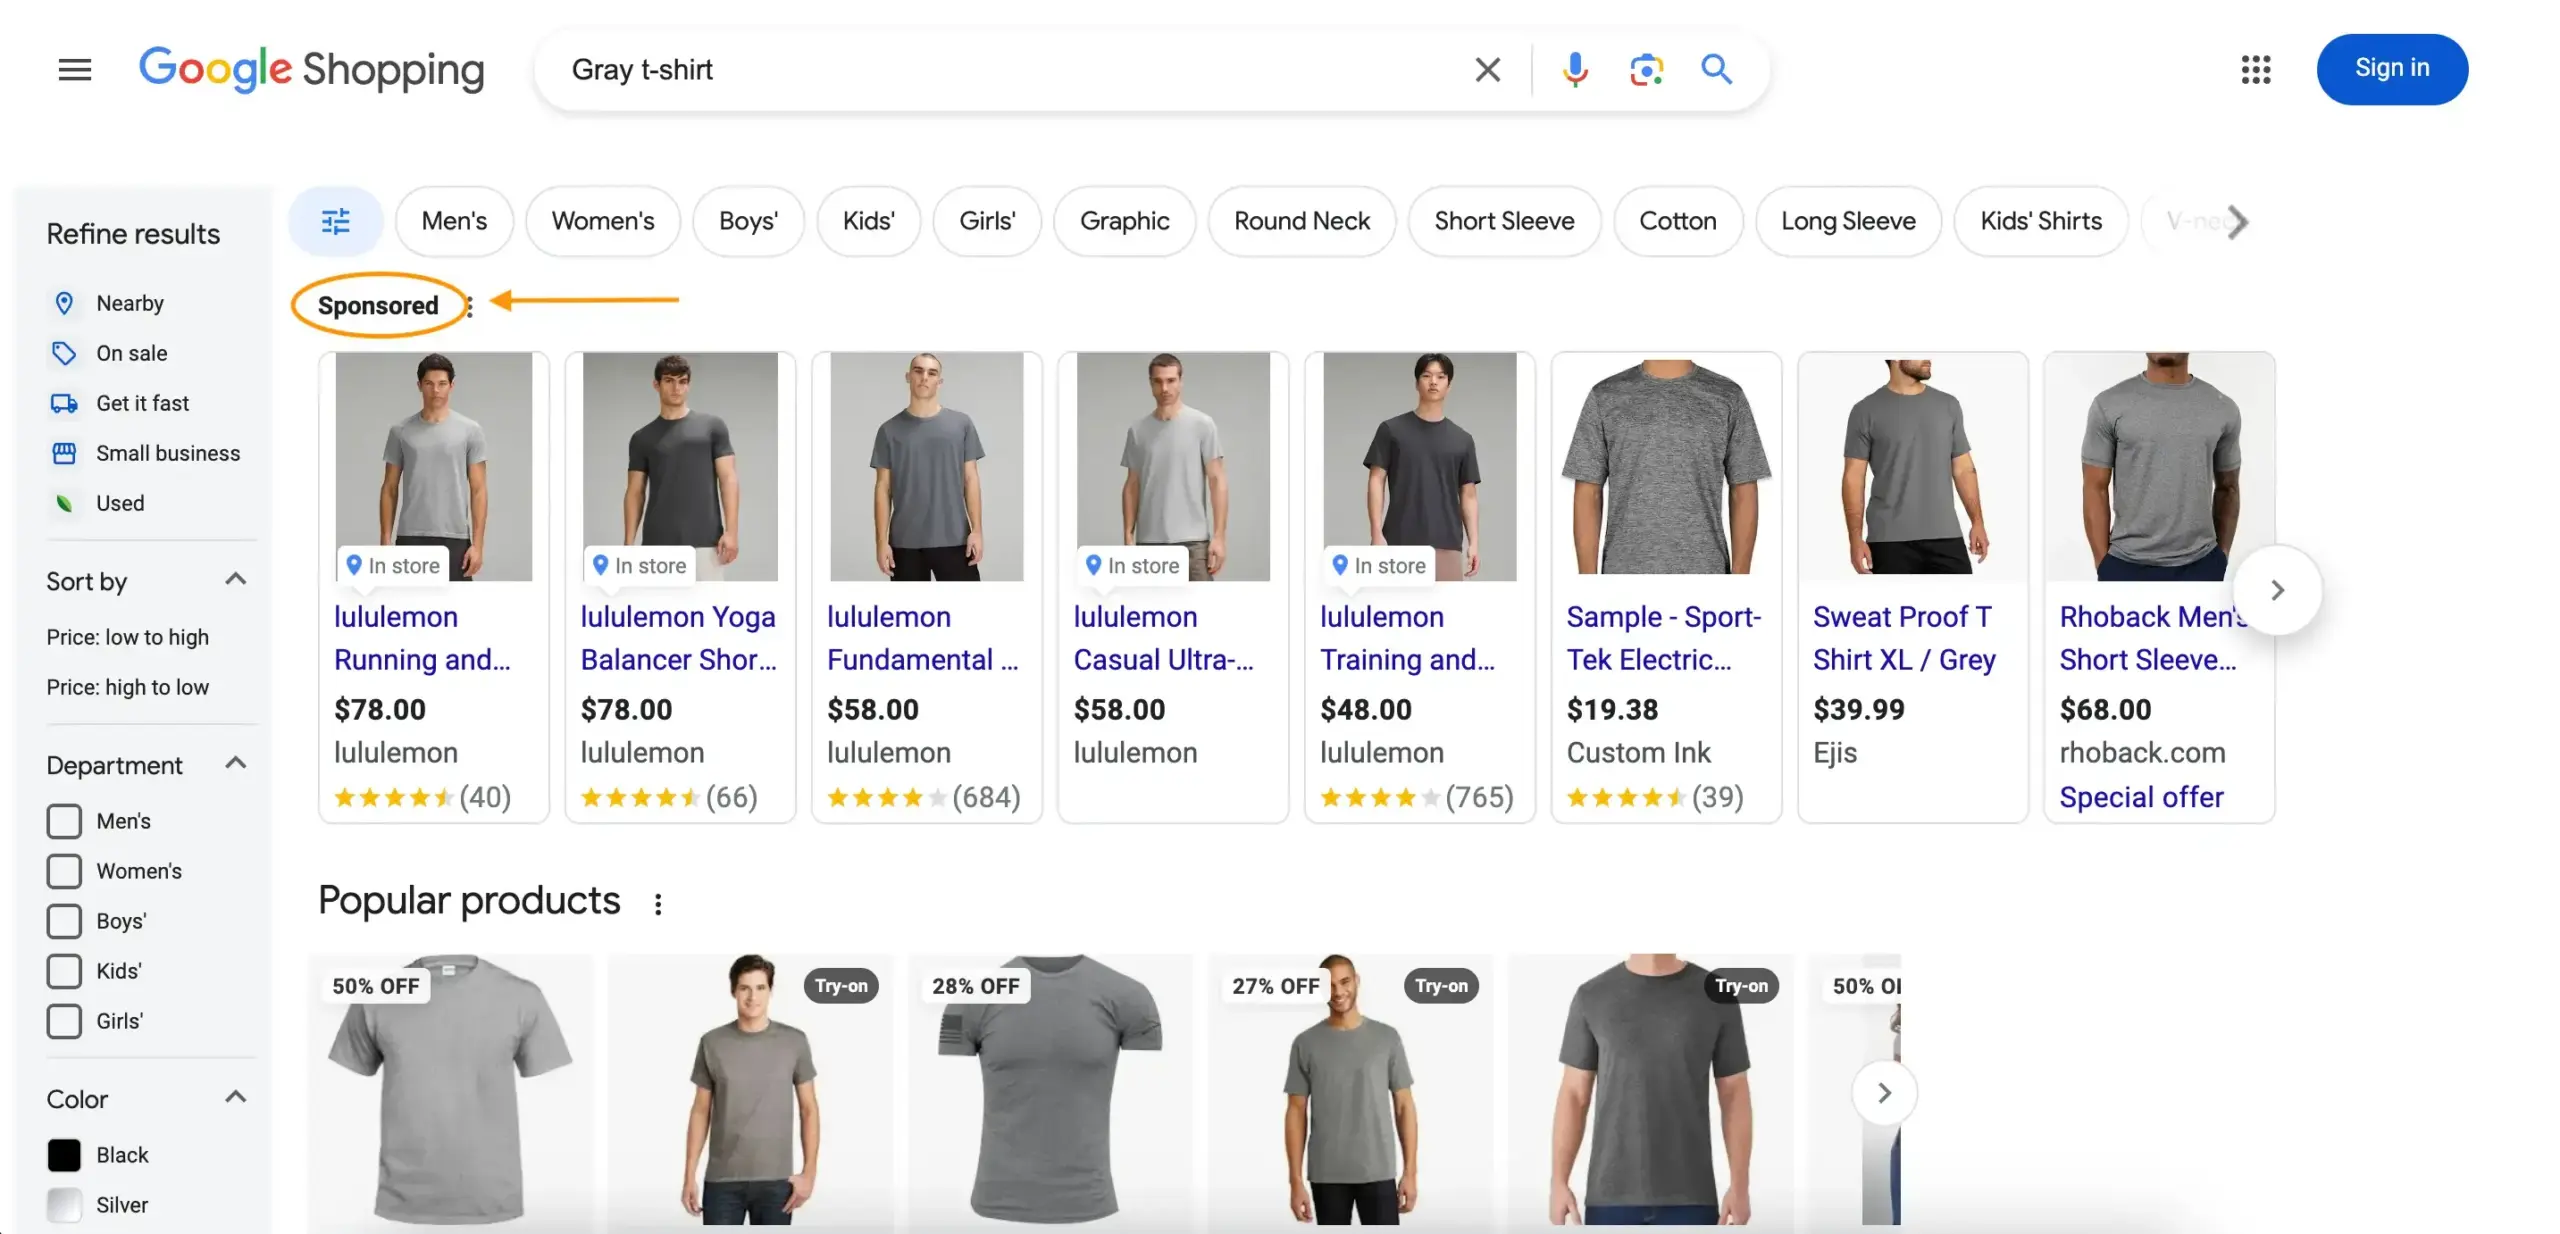Screen dimensions: 2560x1234
Task: Click Special offer on Rhoback shirt
Action: pos(2141,797)
